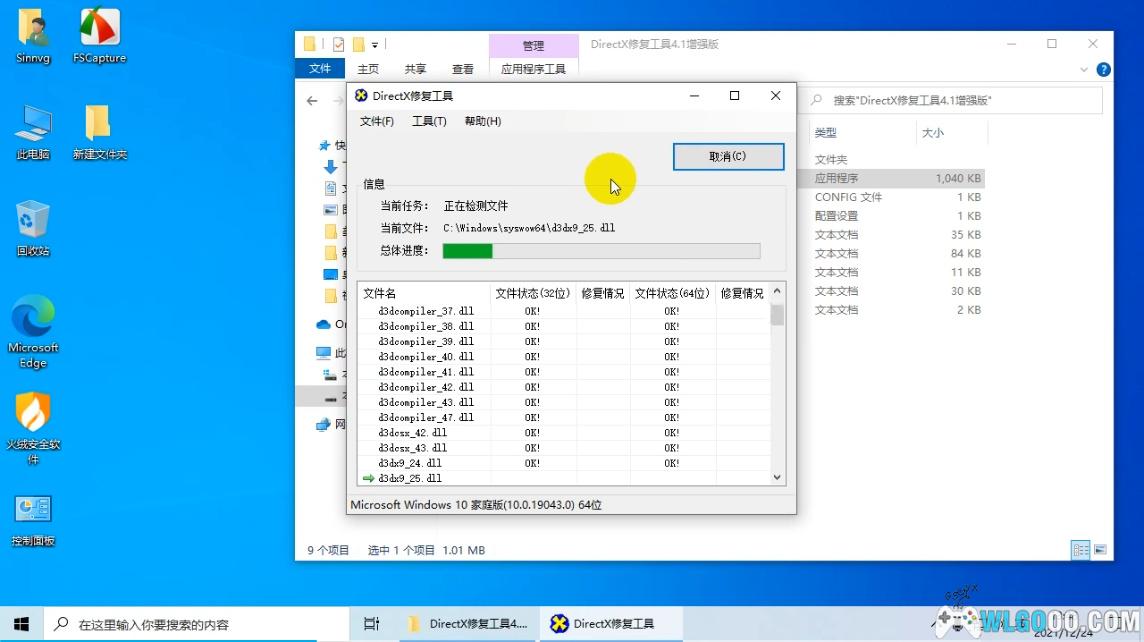Open the quick access toolbar dropdown arrow
This screenshot has height=642, width=1144.
[x=375, y=45]
